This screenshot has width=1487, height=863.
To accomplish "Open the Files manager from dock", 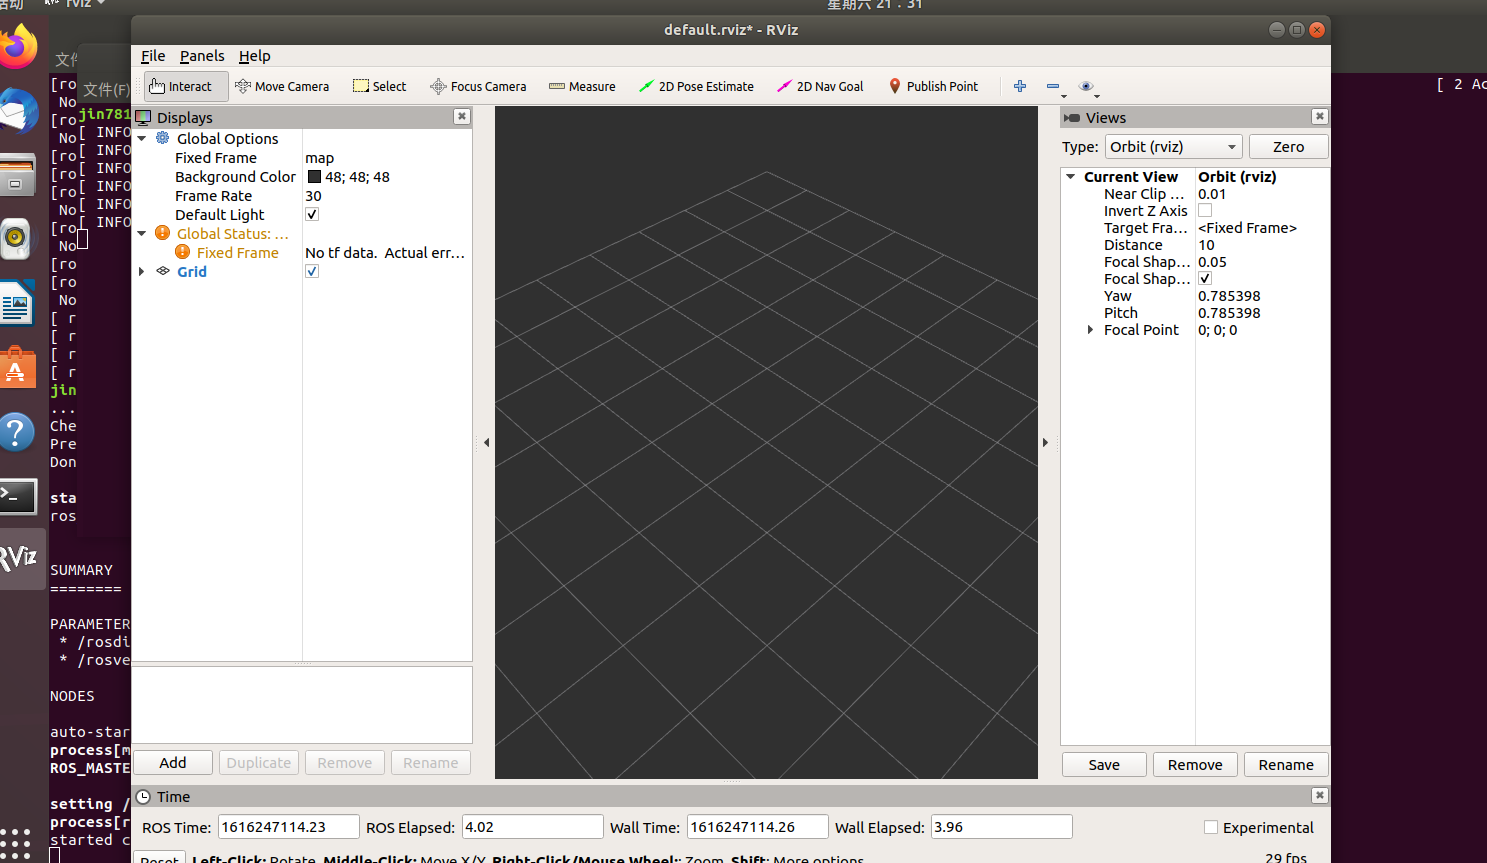I will (x=18, y=175).
